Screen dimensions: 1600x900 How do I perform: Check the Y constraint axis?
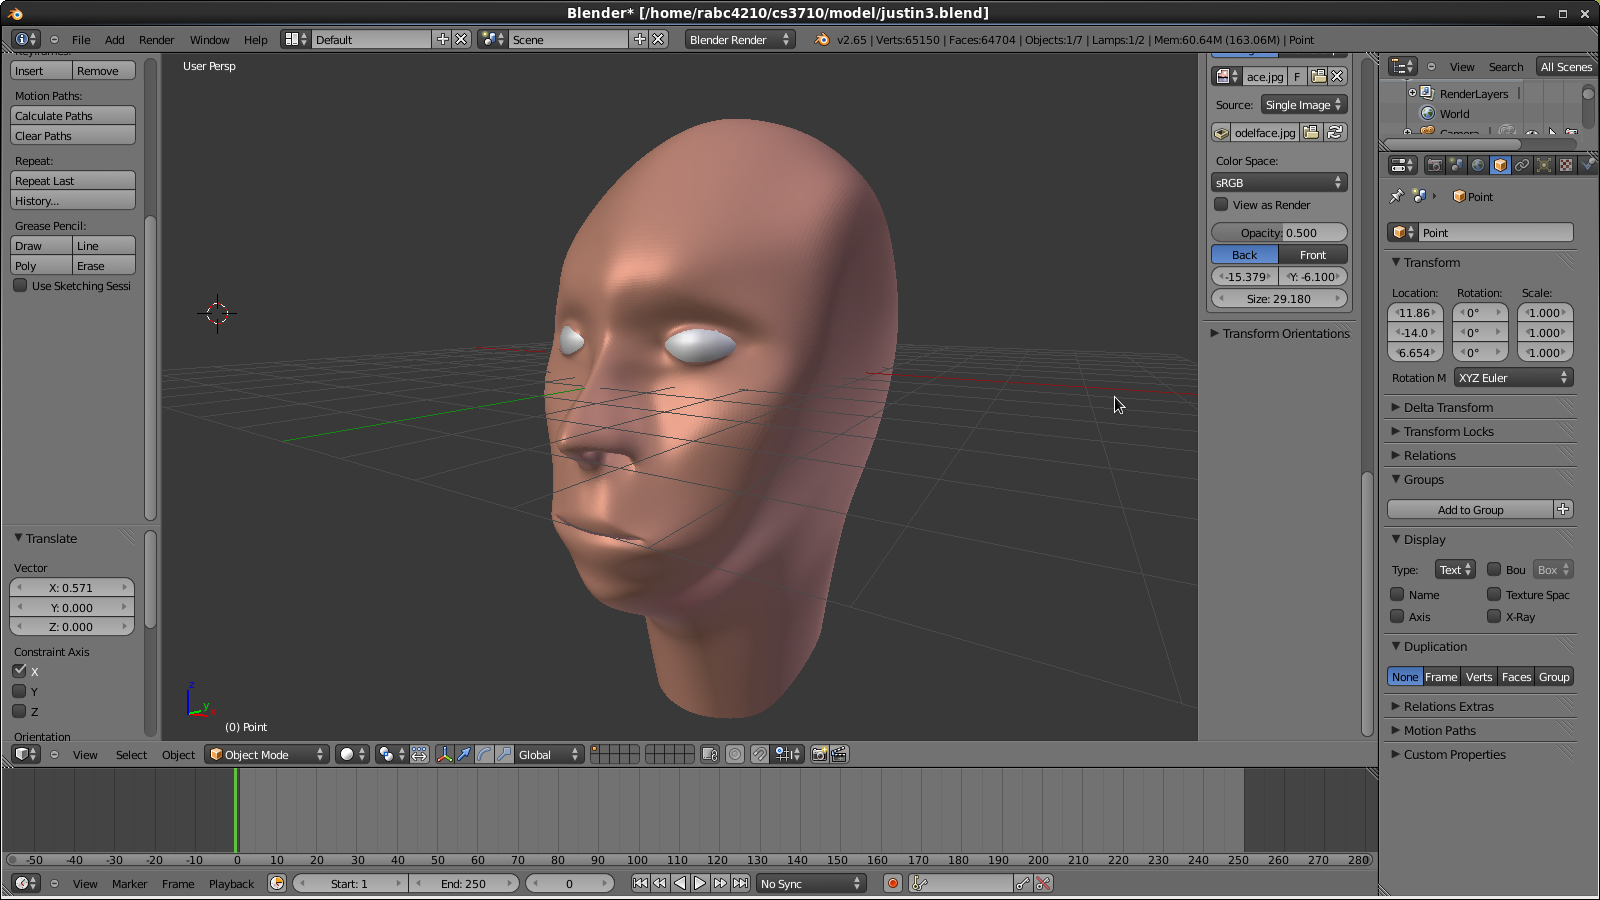click(x=20, y=691)
